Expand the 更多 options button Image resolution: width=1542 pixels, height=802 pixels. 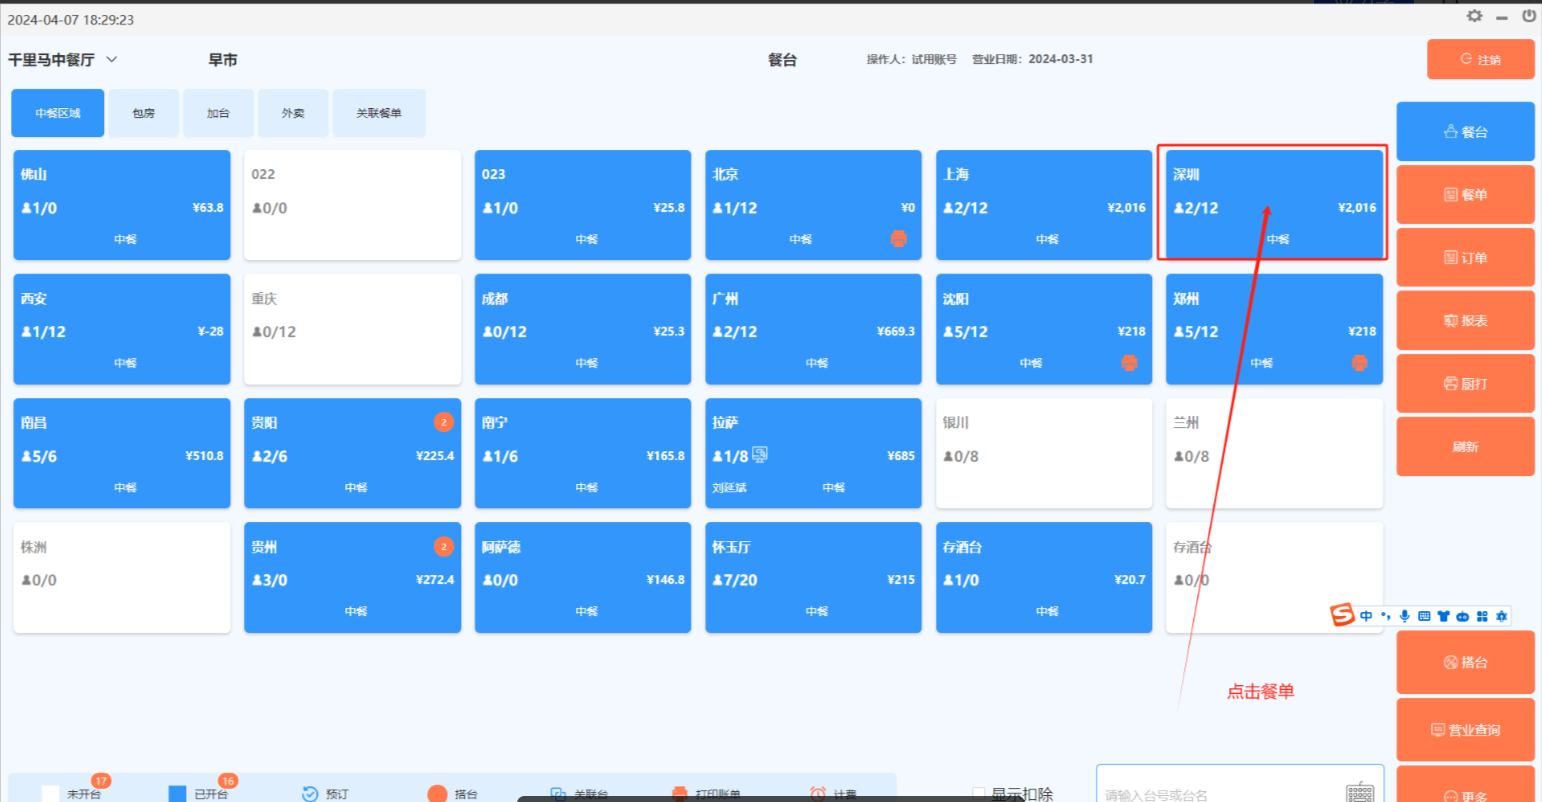(x=1465, y=790)
